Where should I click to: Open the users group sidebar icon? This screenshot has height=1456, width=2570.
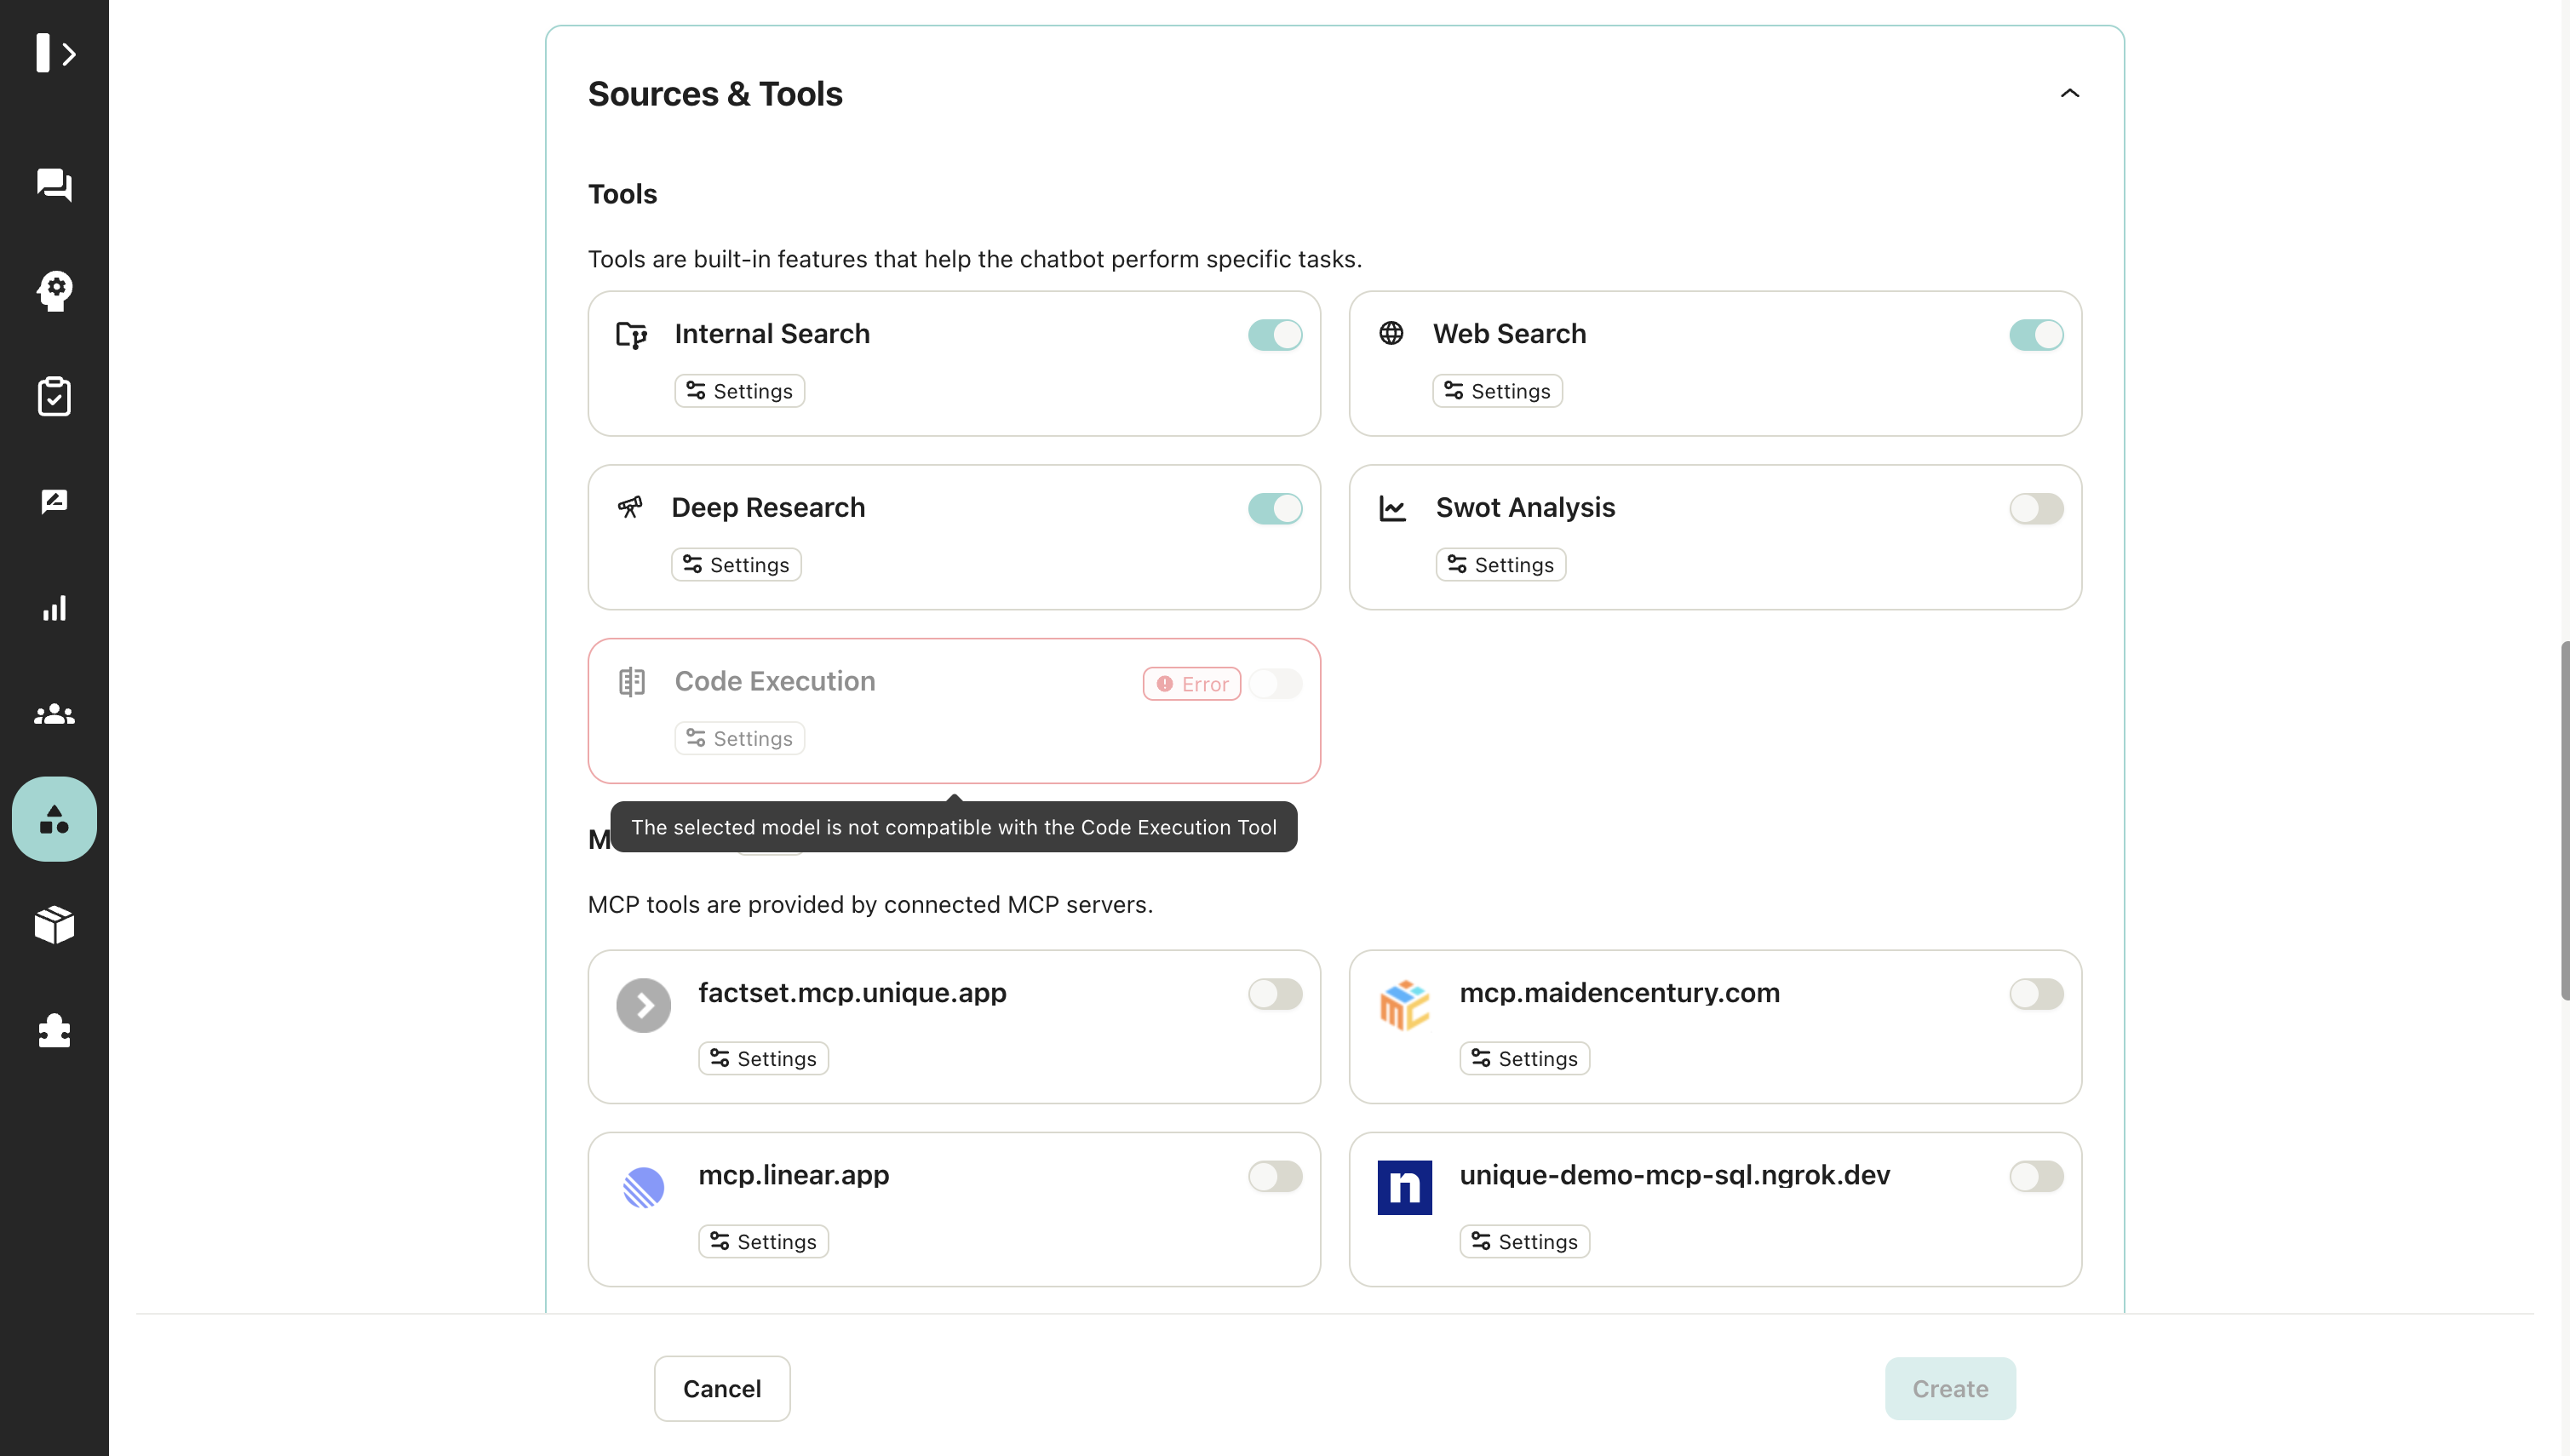click(x=54, y=714)
